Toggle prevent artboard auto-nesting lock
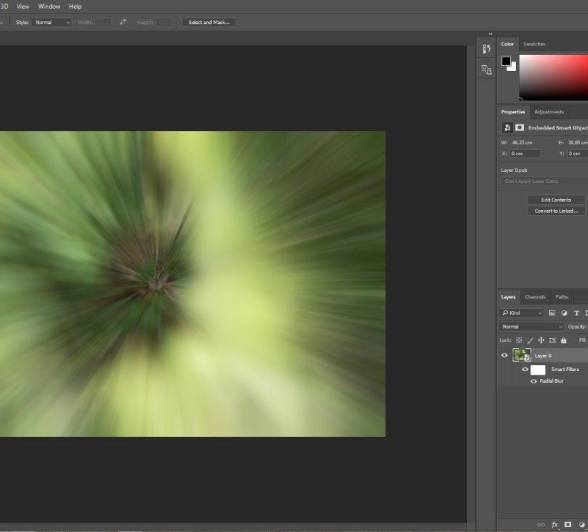Screen dimensions: 588x532 (x=552, y=340)
